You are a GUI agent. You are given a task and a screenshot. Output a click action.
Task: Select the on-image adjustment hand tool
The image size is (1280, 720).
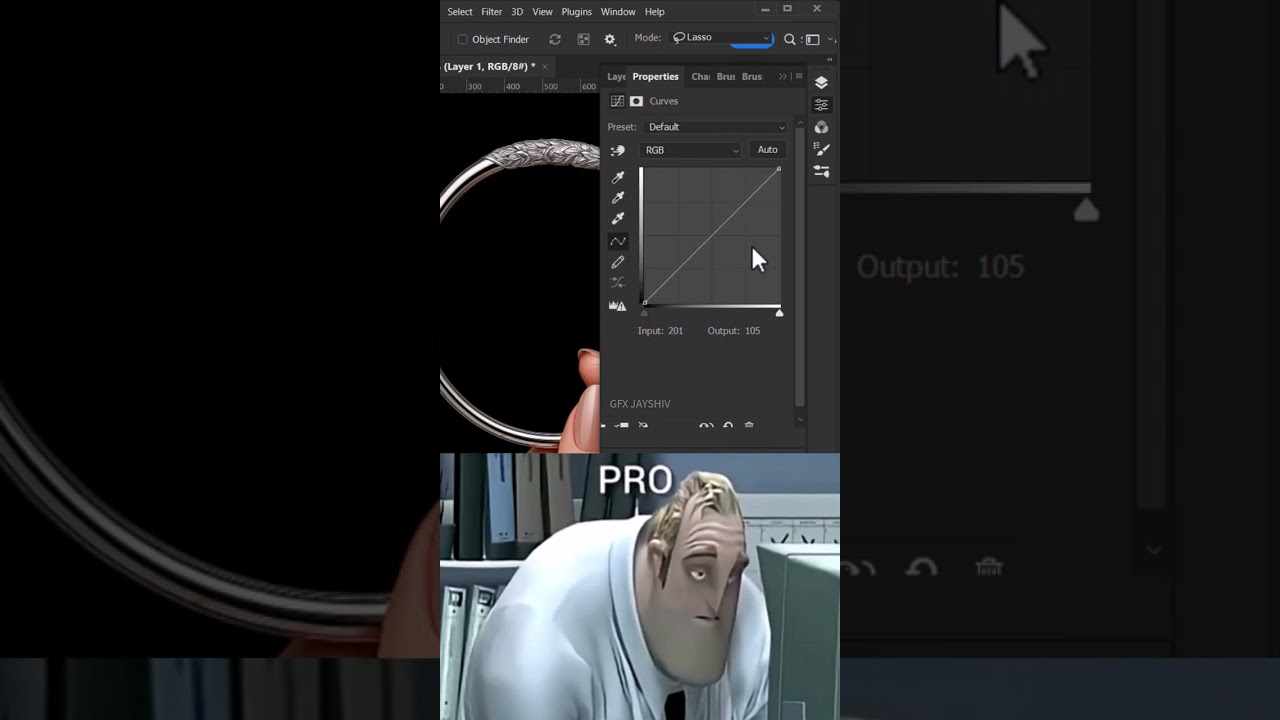[x=618, y=151]
